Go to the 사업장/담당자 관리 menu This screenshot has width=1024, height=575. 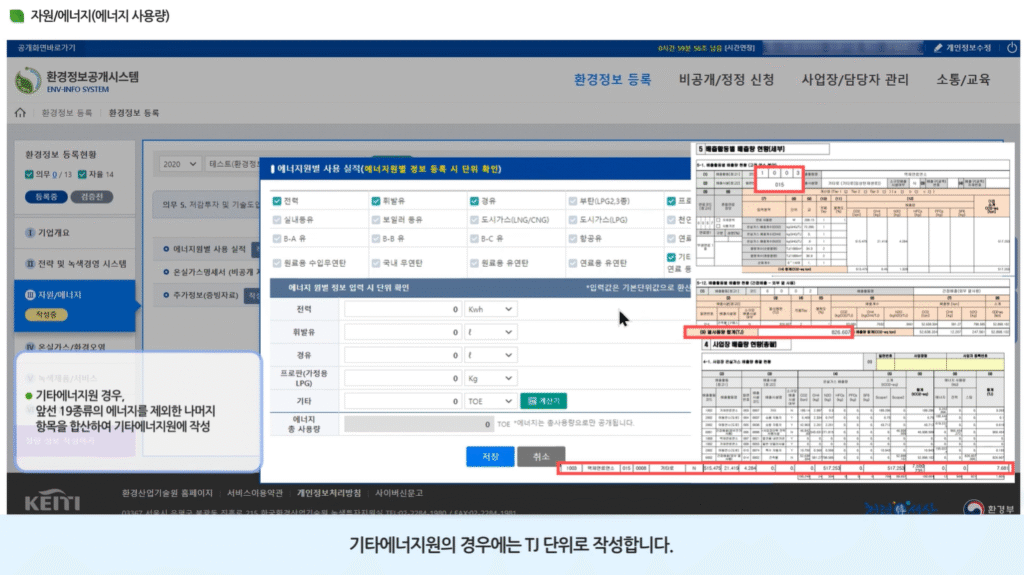pyautogui.click(x=855, y=80)
